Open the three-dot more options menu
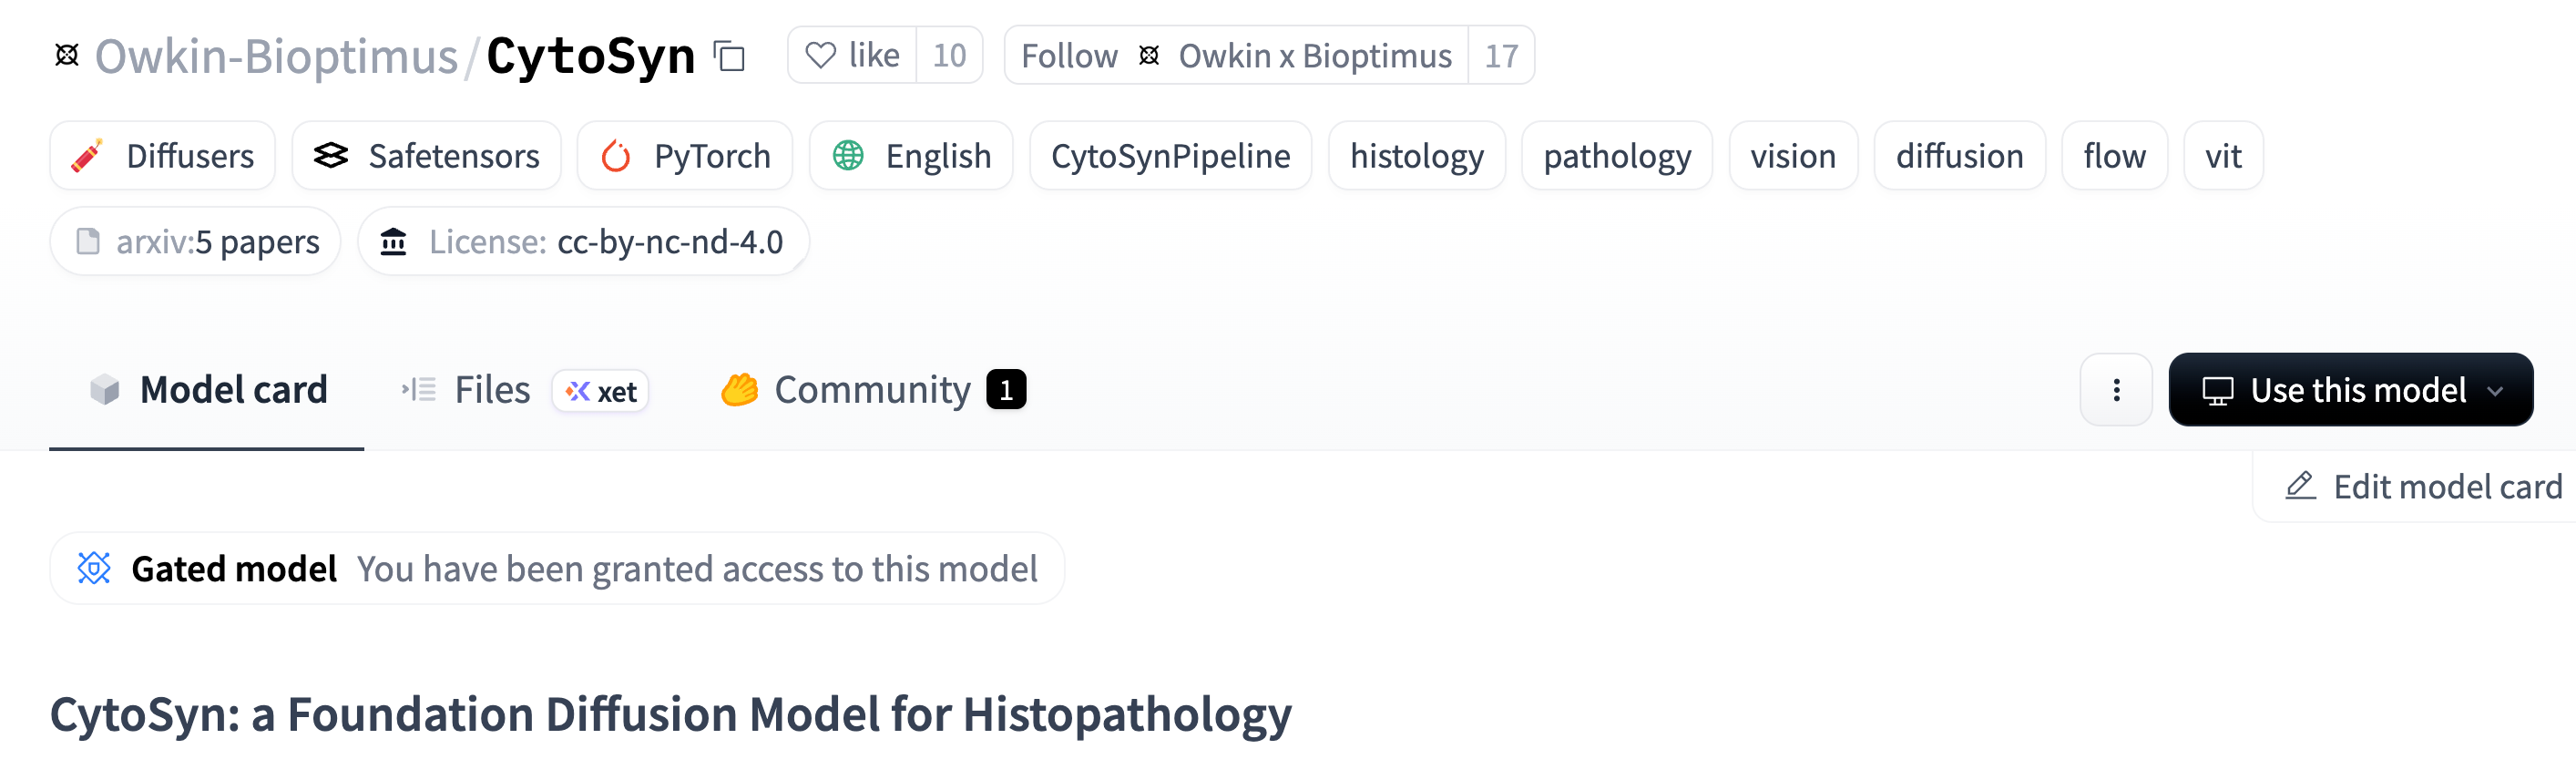 [x=2115, y=390]
